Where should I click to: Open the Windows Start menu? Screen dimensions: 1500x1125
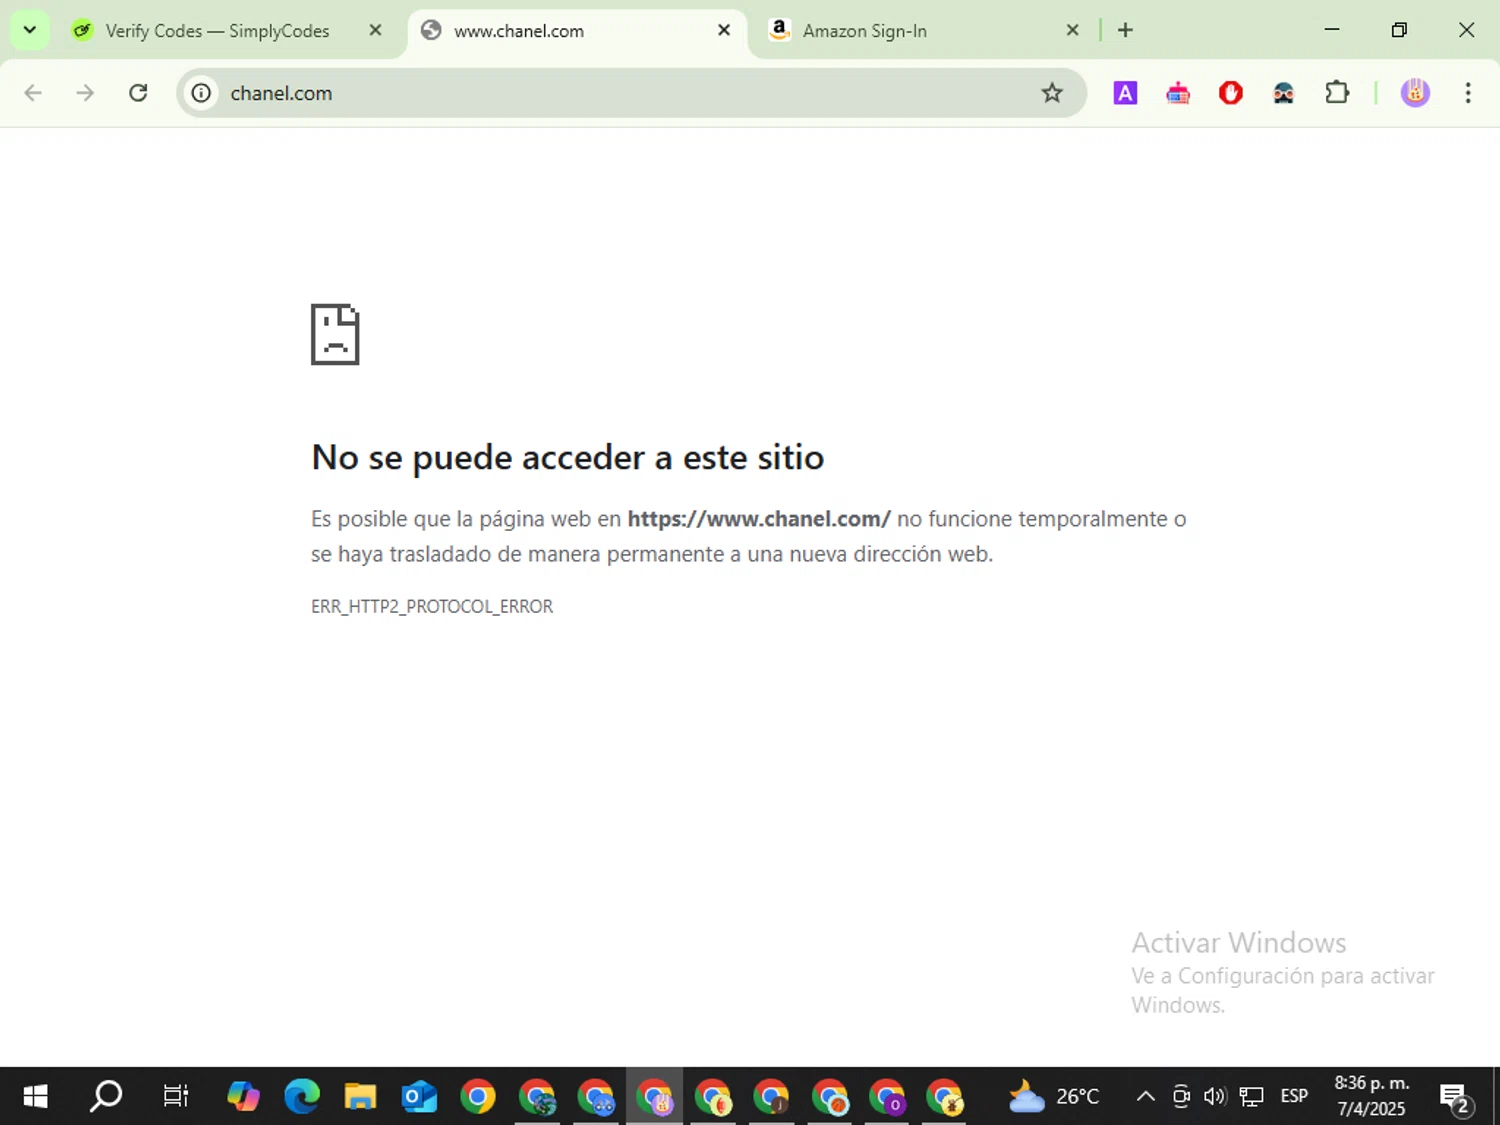[35, 1097]
